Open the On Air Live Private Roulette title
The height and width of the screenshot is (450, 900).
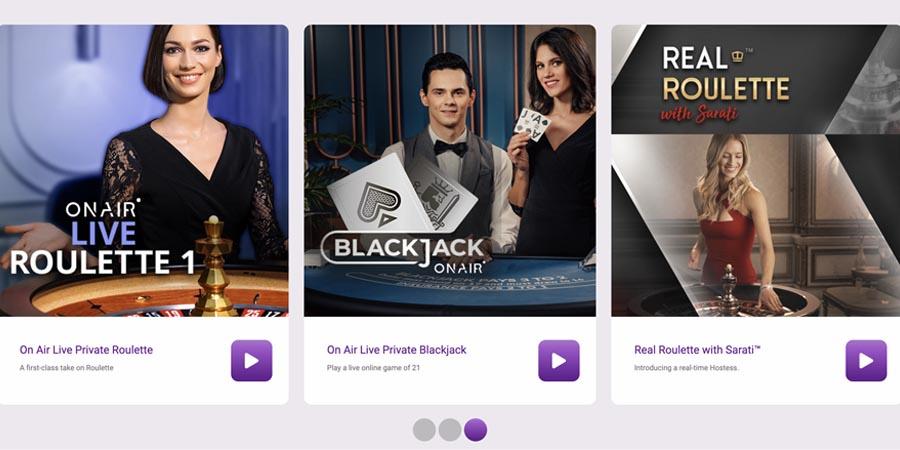pyautogui.click(x=86, y=350)
